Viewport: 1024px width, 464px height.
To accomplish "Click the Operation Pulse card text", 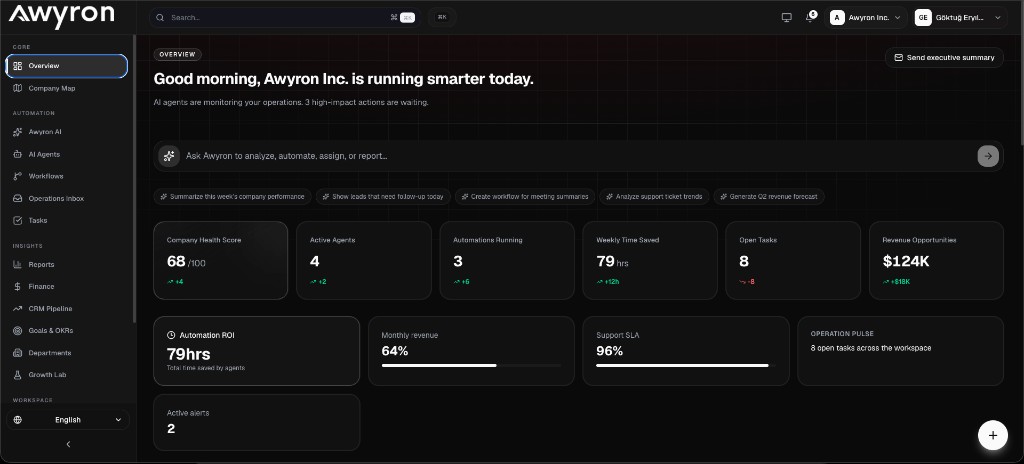I will click(x=871, y=348).
